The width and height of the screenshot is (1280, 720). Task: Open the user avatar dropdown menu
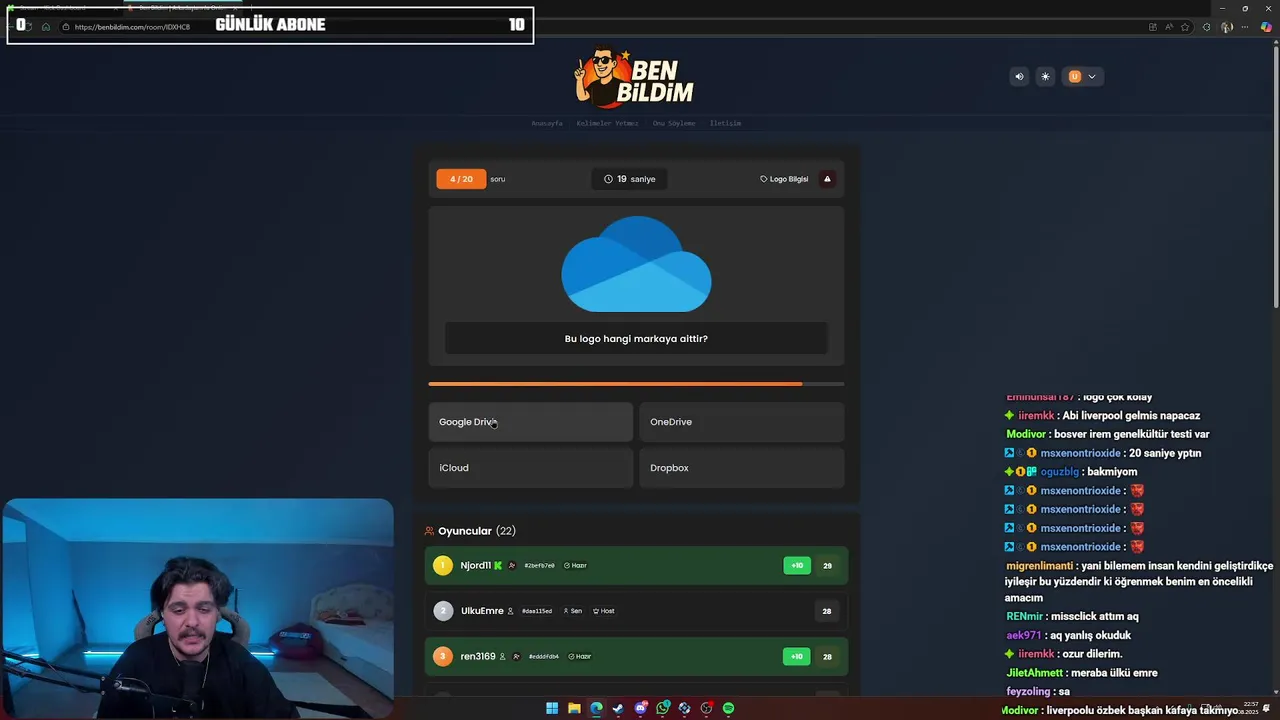1083,76
